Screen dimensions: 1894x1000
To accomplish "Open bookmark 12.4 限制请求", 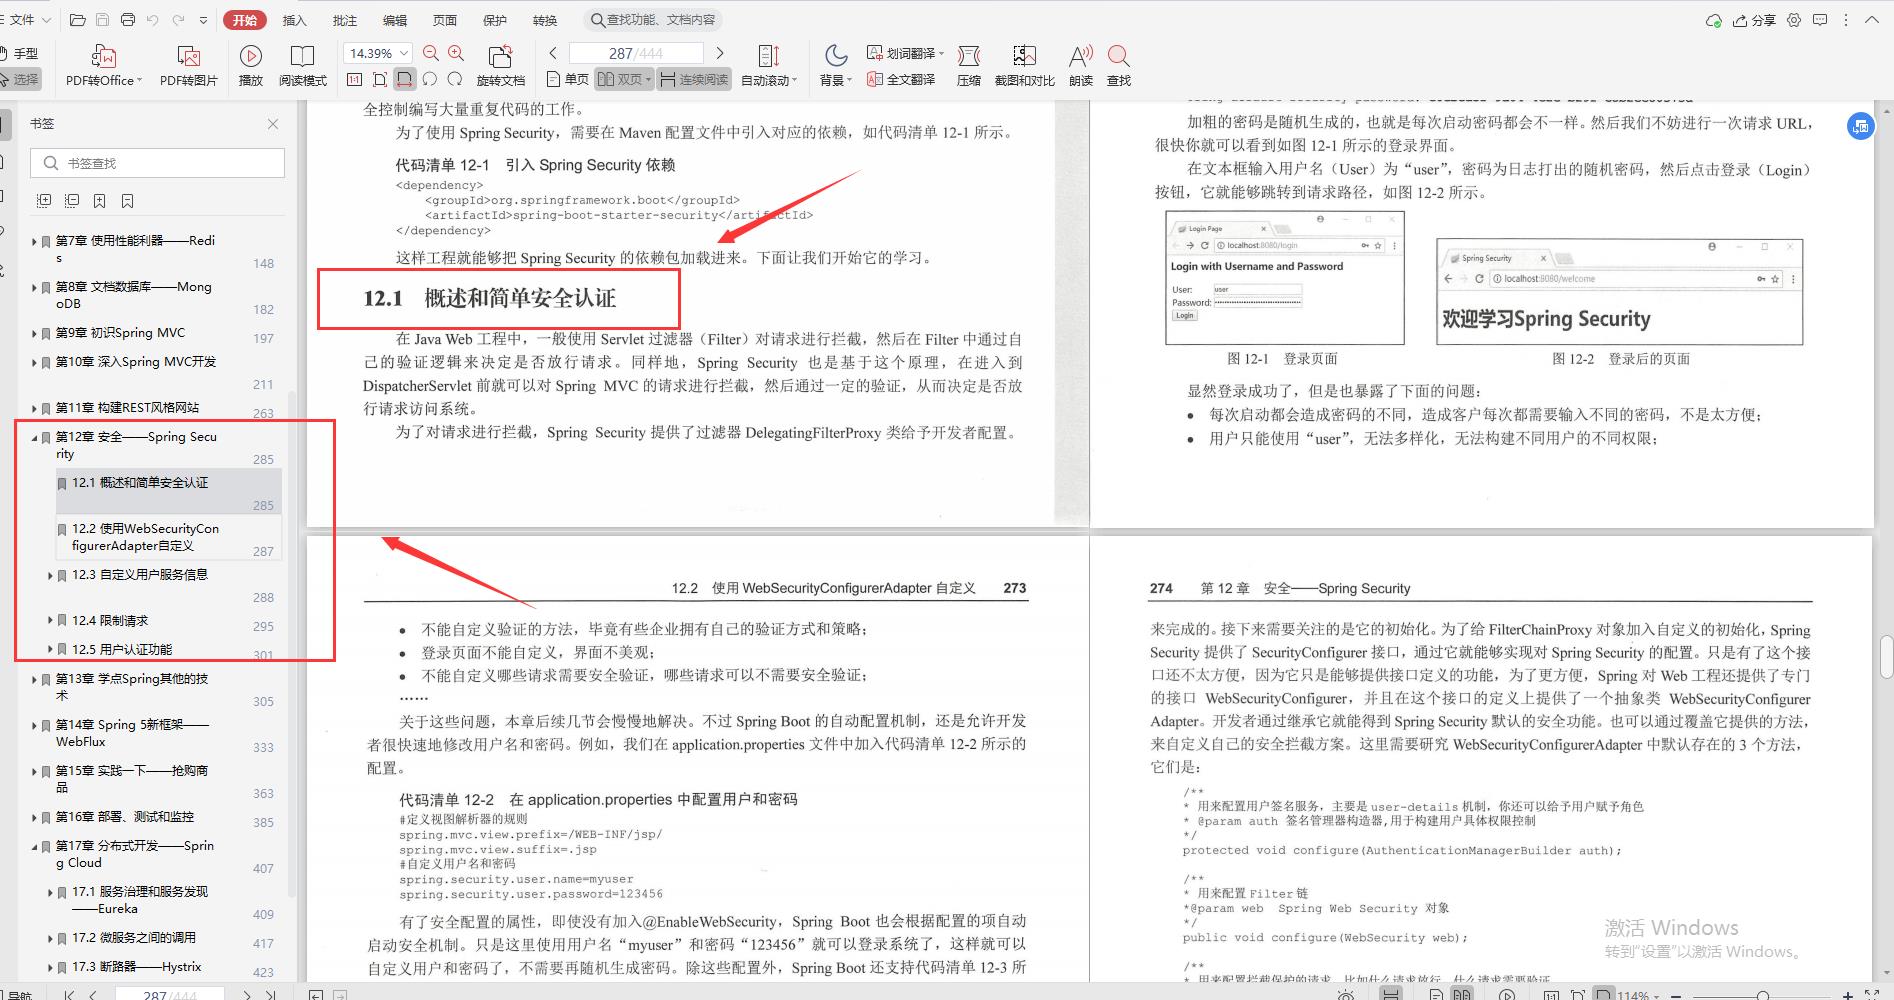I will 110,621.
